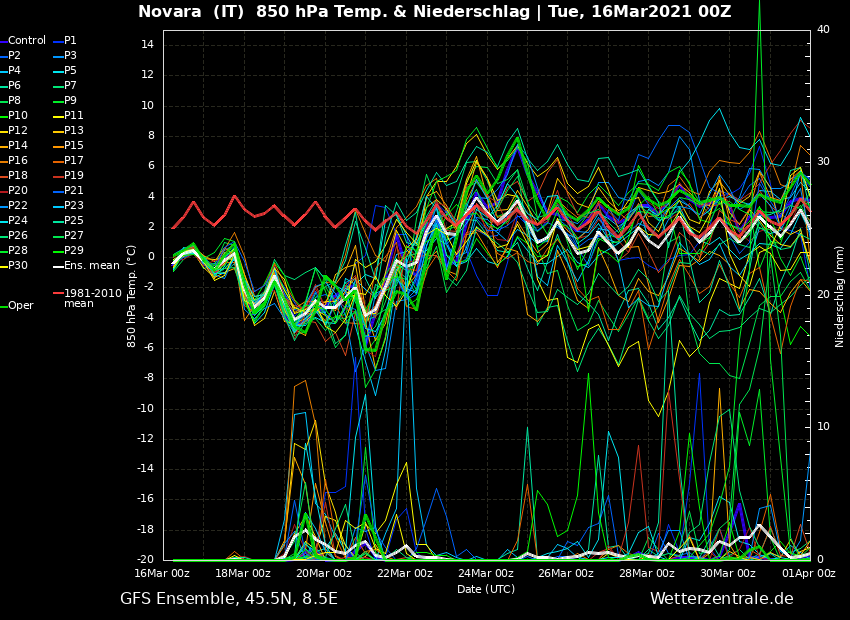
Task: Select the P2 legend entry
Action: [x=11, y=55]
